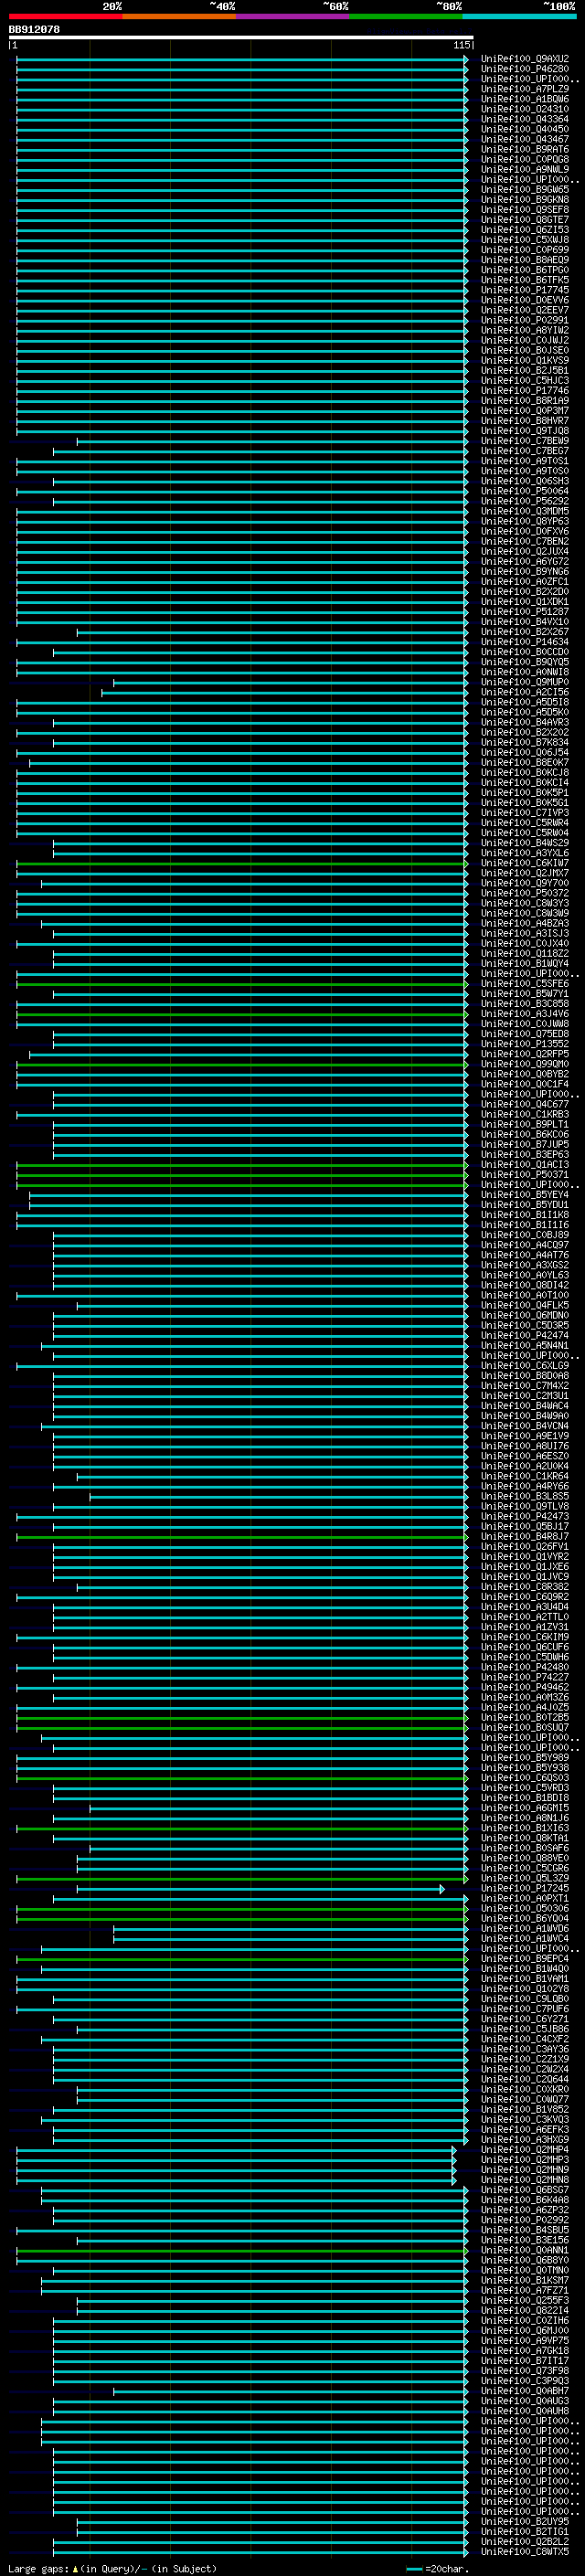585x2576 pixels.
Task: Select hit label UniRef100_A4CQ97
Action: tap(525, 1245)
